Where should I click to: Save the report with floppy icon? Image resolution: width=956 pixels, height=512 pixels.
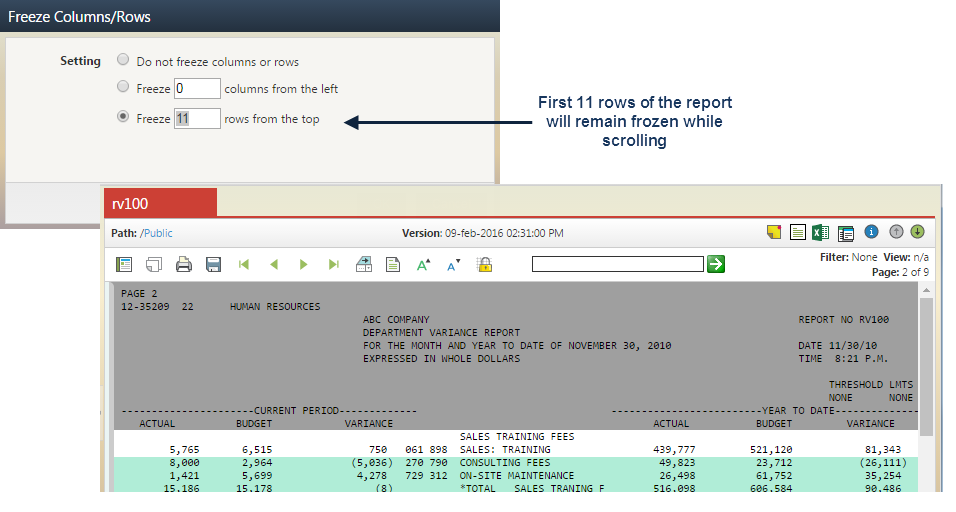(213, 264)
